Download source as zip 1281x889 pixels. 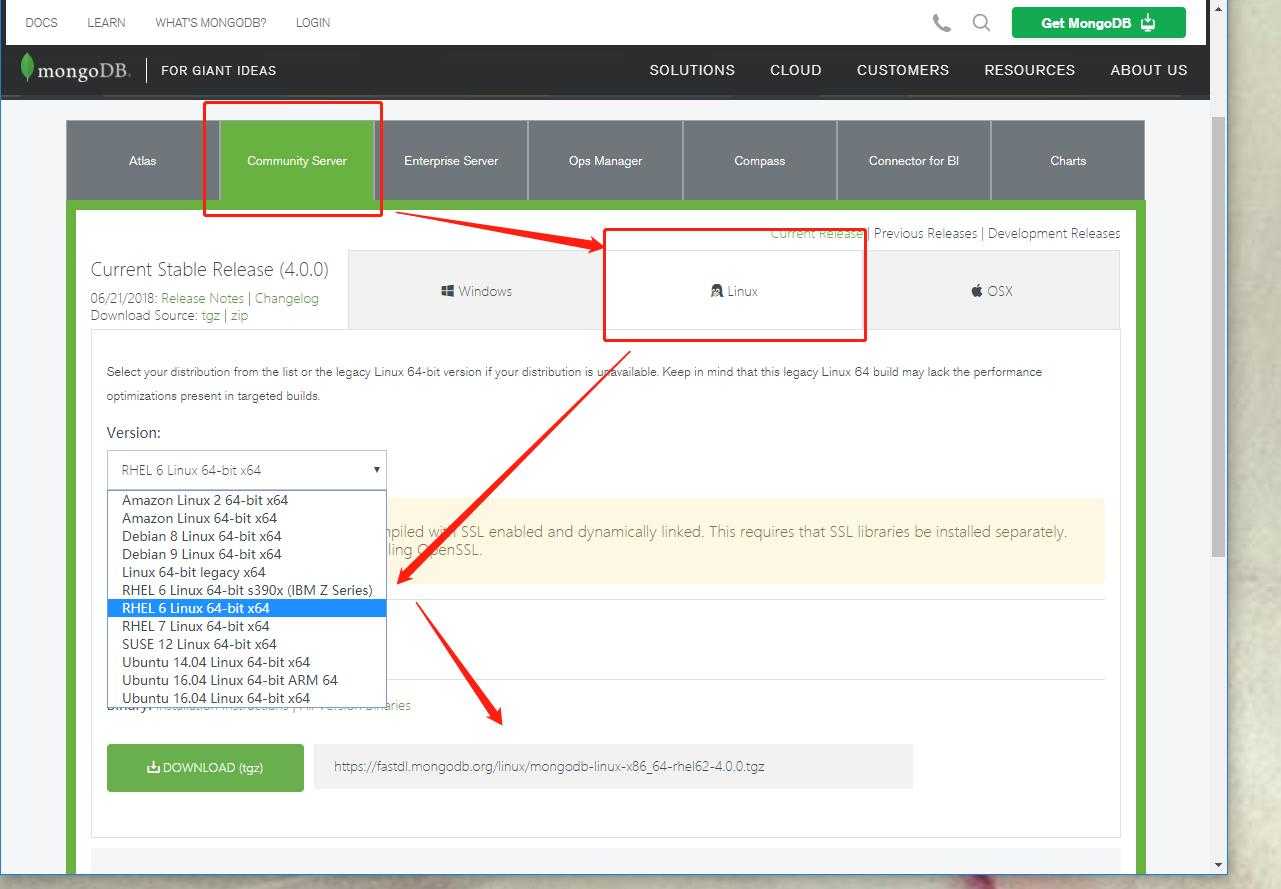(239, 315)
